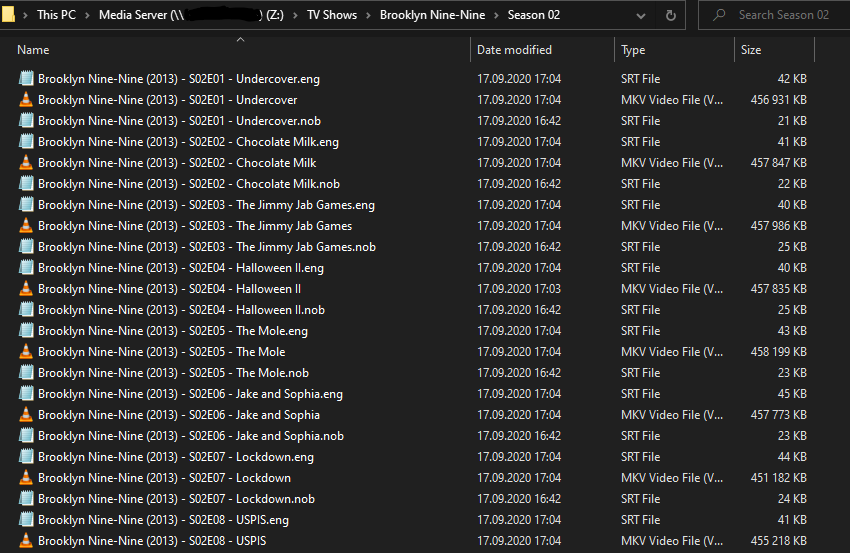This screenshot has width=850, height=553.
Task: Select file name S02E04 - Halloween II video
Action: click(x=169, y=289)
